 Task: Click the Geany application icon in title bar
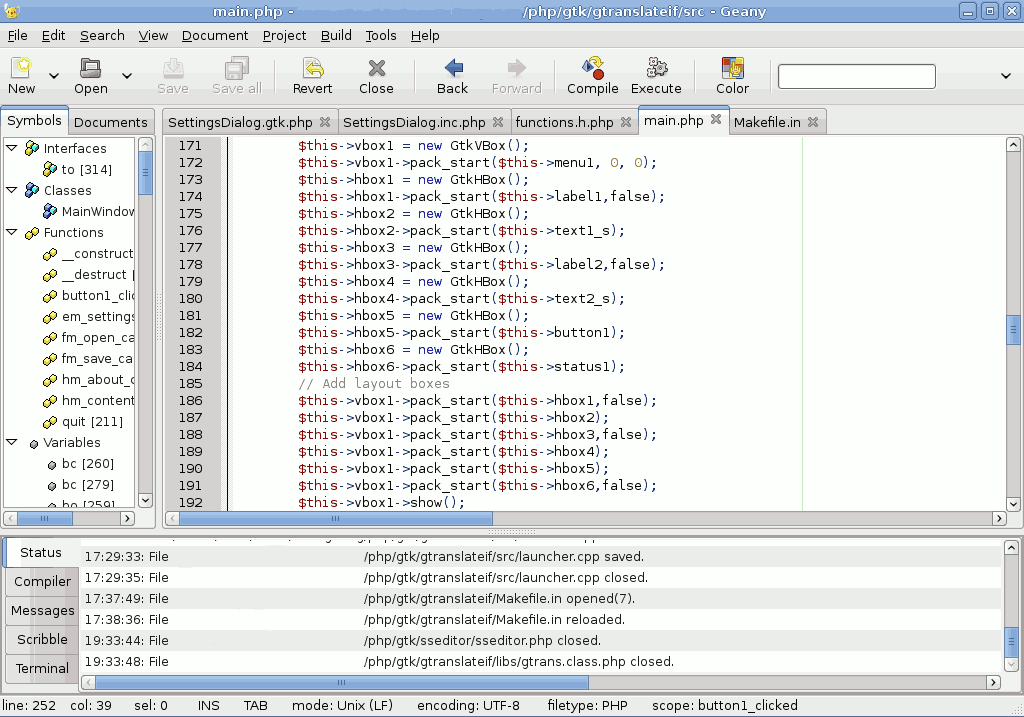[x=12, y=11]
